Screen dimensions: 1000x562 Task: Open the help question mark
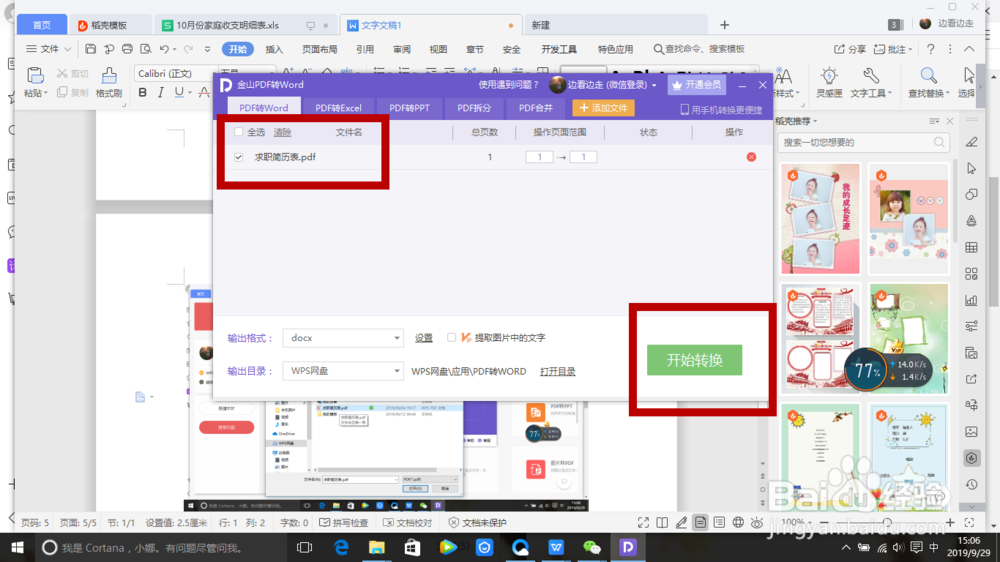pos(930,49)
